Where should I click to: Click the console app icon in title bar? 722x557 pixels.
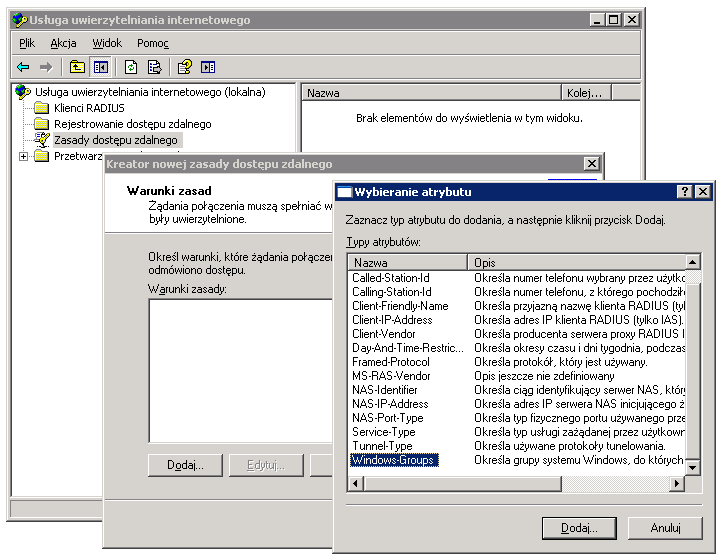tap(20, 20)
